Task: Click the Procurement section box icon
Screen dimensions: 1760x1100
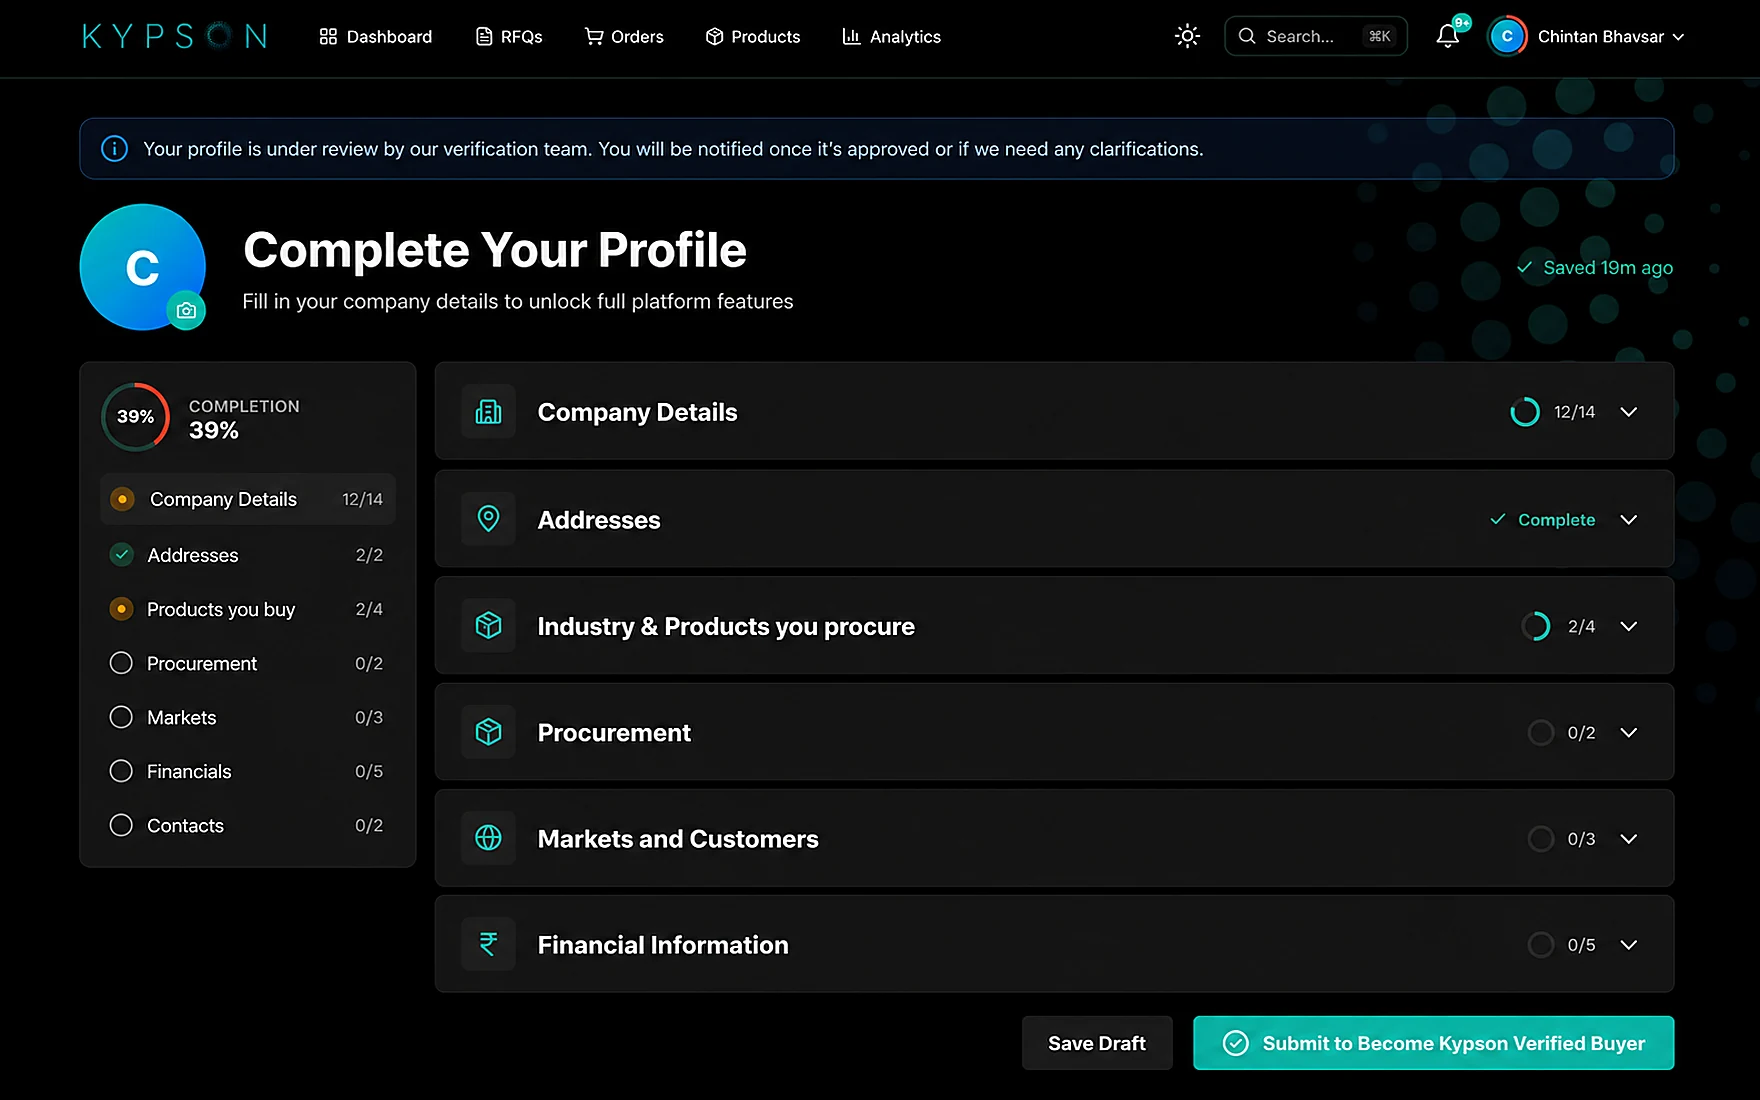Action: [x=488, y=732]
